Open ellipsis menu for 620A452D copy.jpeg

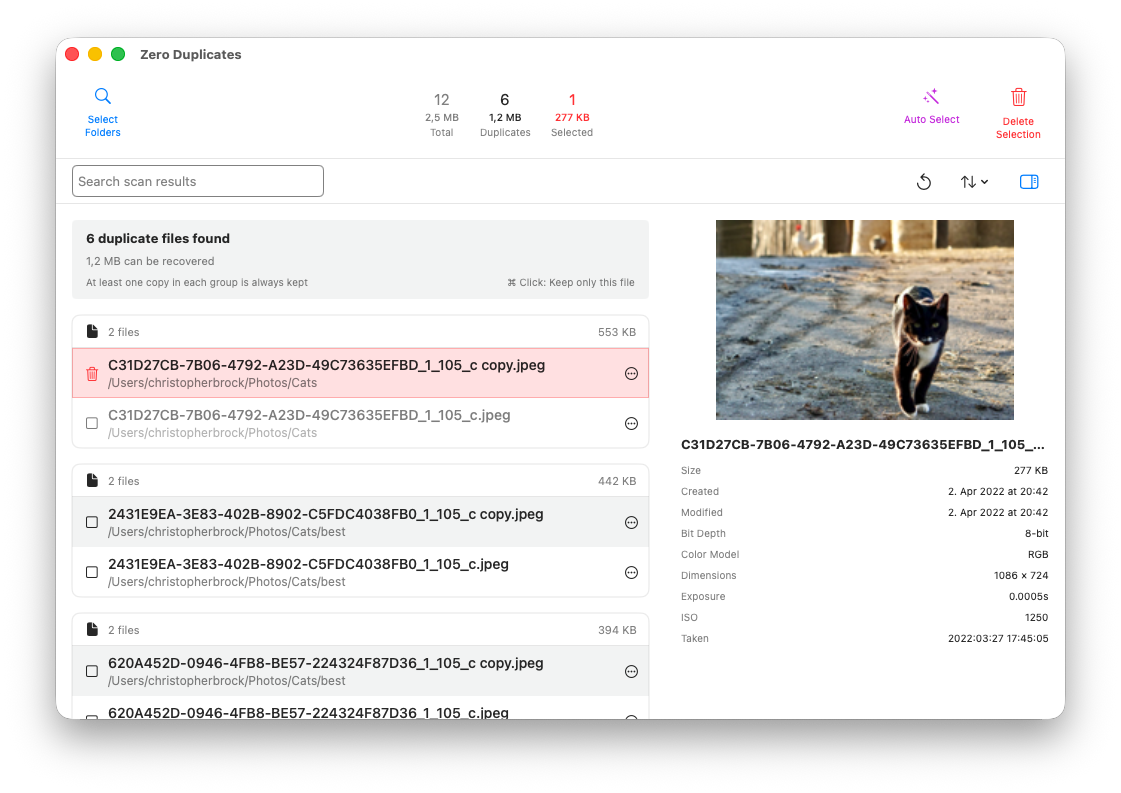tap(631, 672)
